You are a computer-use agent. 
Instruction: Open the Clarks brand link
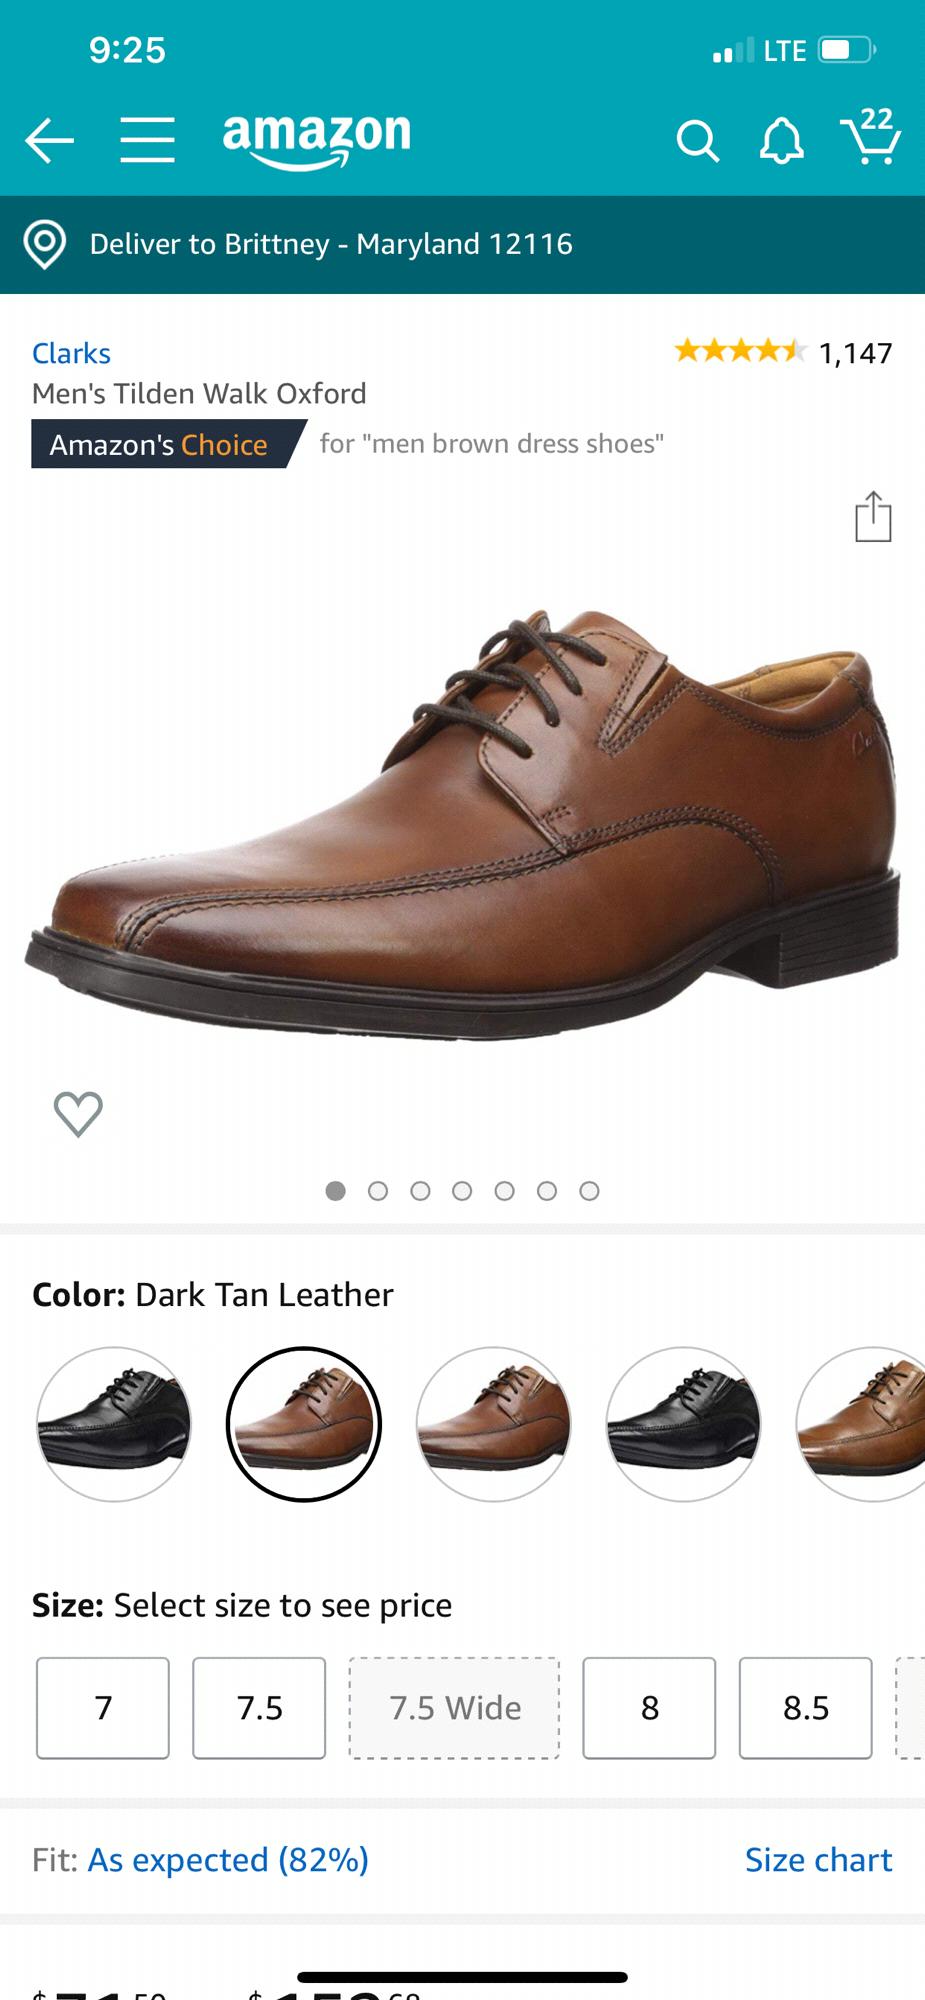coord(71,353)
